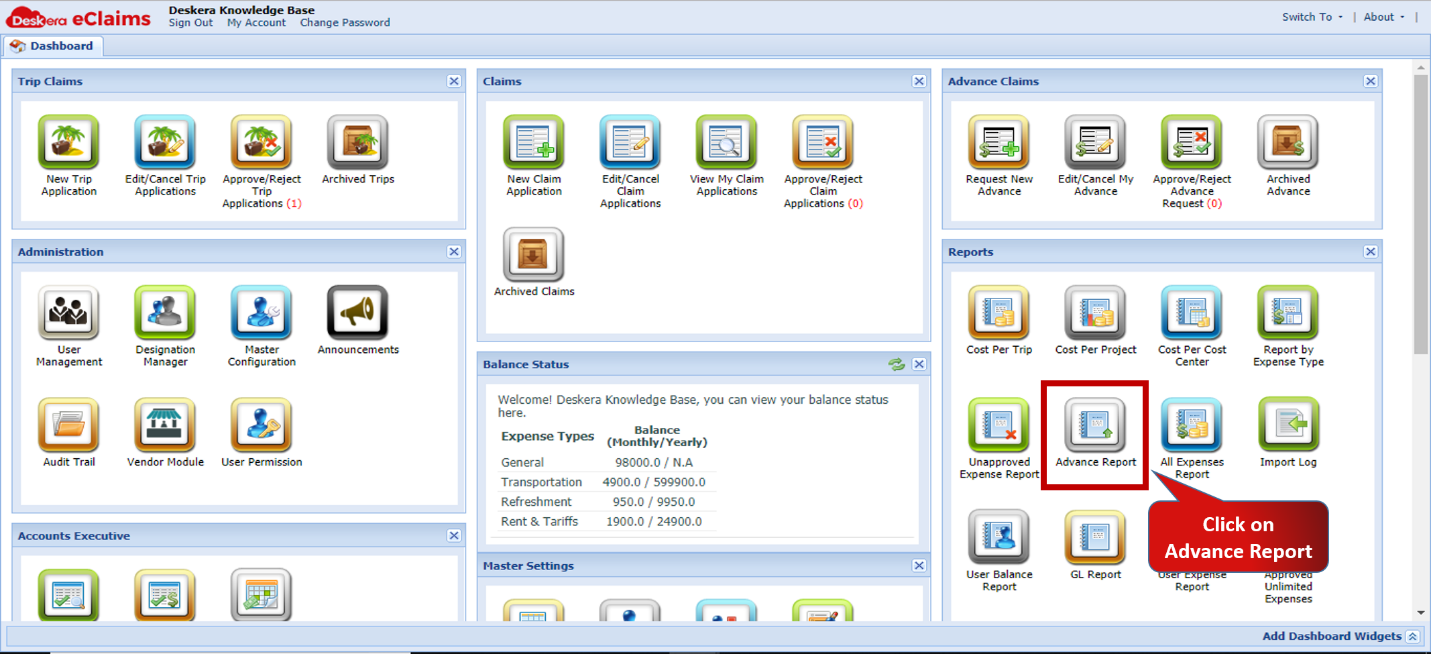Open Edit/Cancel My Advance
Viewport: 1431px width, 654px height.
coord(1095,143)
